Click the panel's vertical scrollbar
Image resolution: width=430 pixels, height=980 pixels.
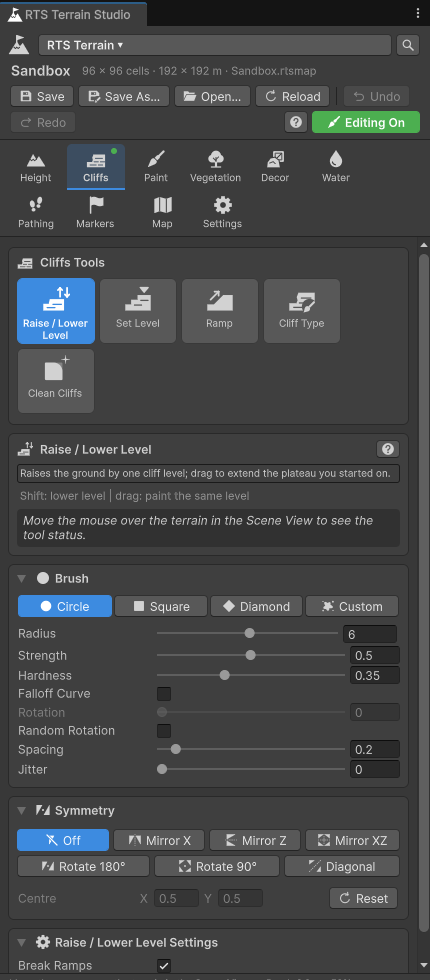coord(424,591)
